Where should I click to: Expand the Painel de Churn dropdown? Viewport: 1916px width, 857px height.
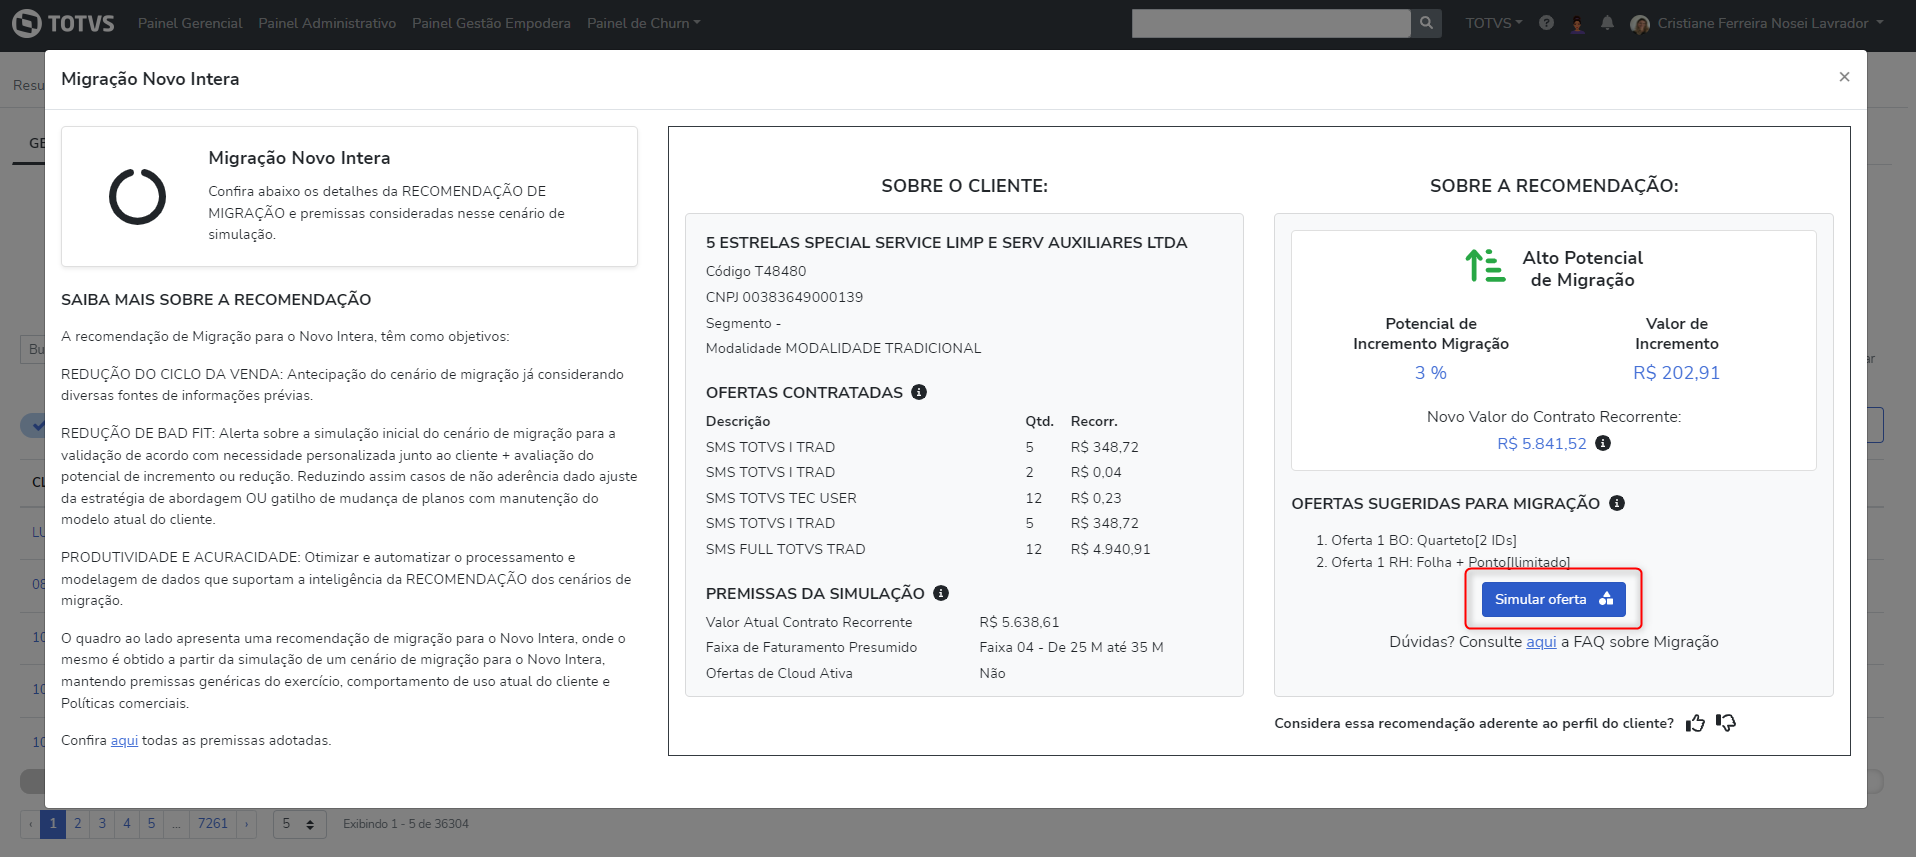[x=643, y=23]
